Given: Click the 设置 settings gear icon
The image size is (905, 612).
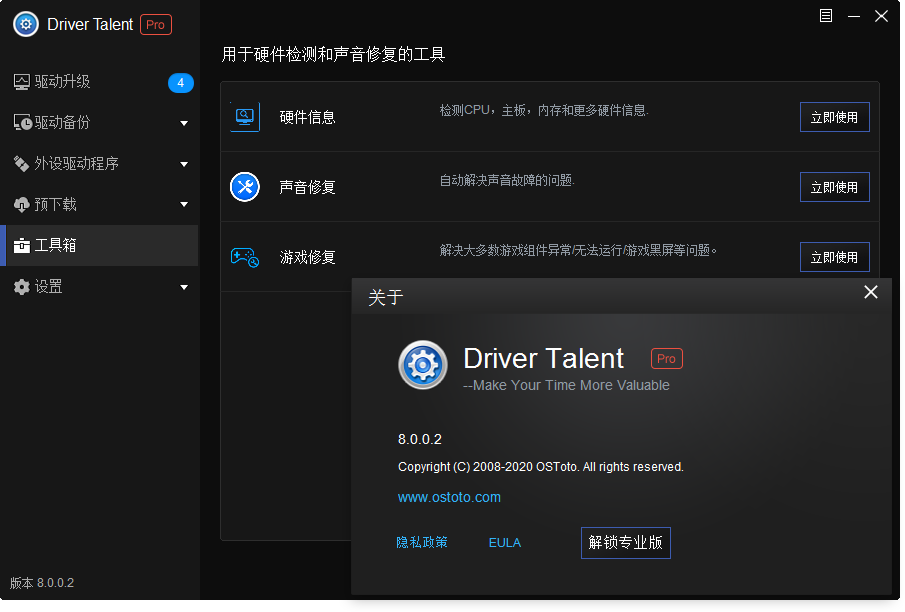Looking at the screenshot, I should [x=22, y=286].
